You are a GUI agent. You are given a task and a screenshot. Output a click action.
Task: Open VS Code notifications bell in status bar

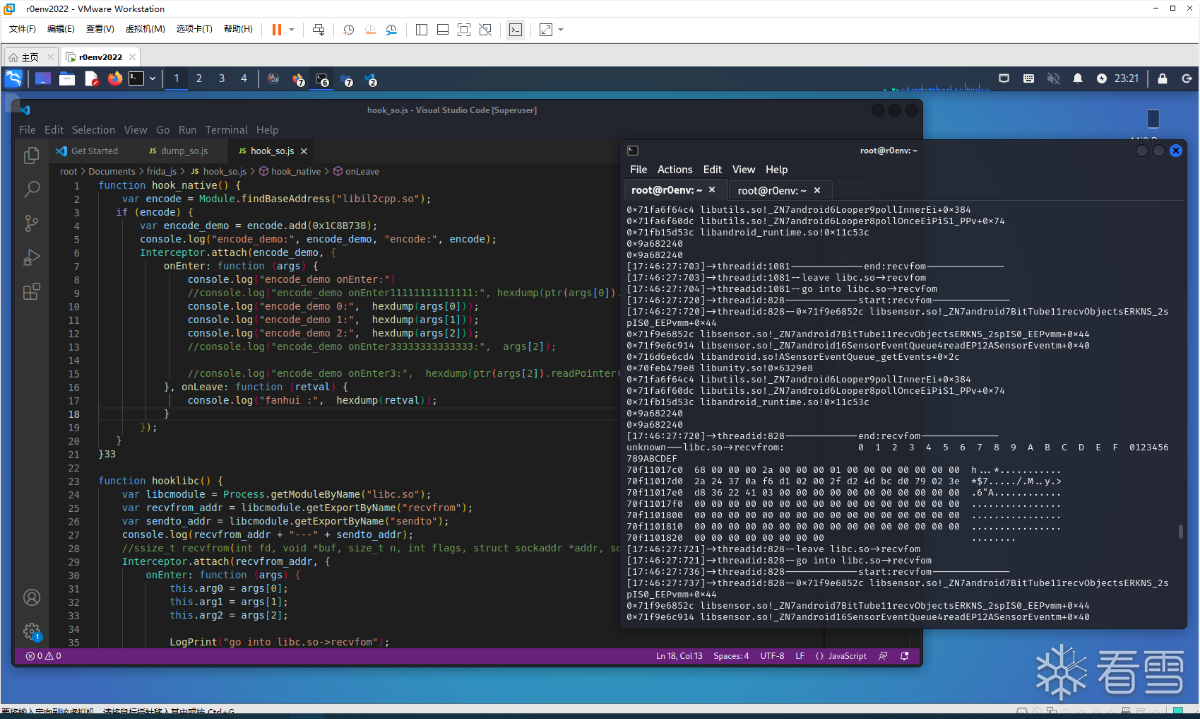[905, 656]
